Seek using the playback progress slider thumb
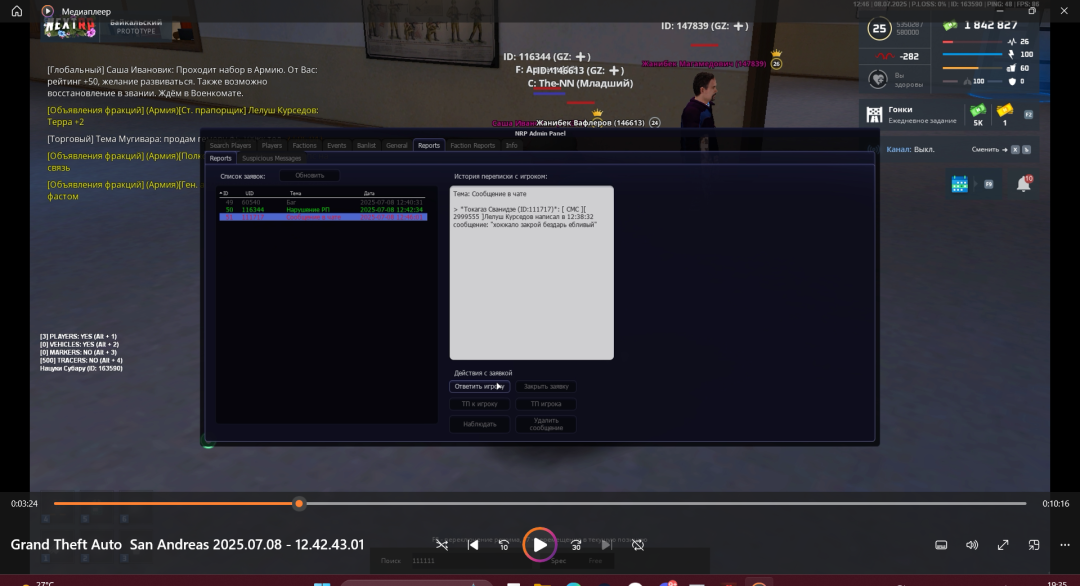1080x586 pixels. tap(299, 503)
